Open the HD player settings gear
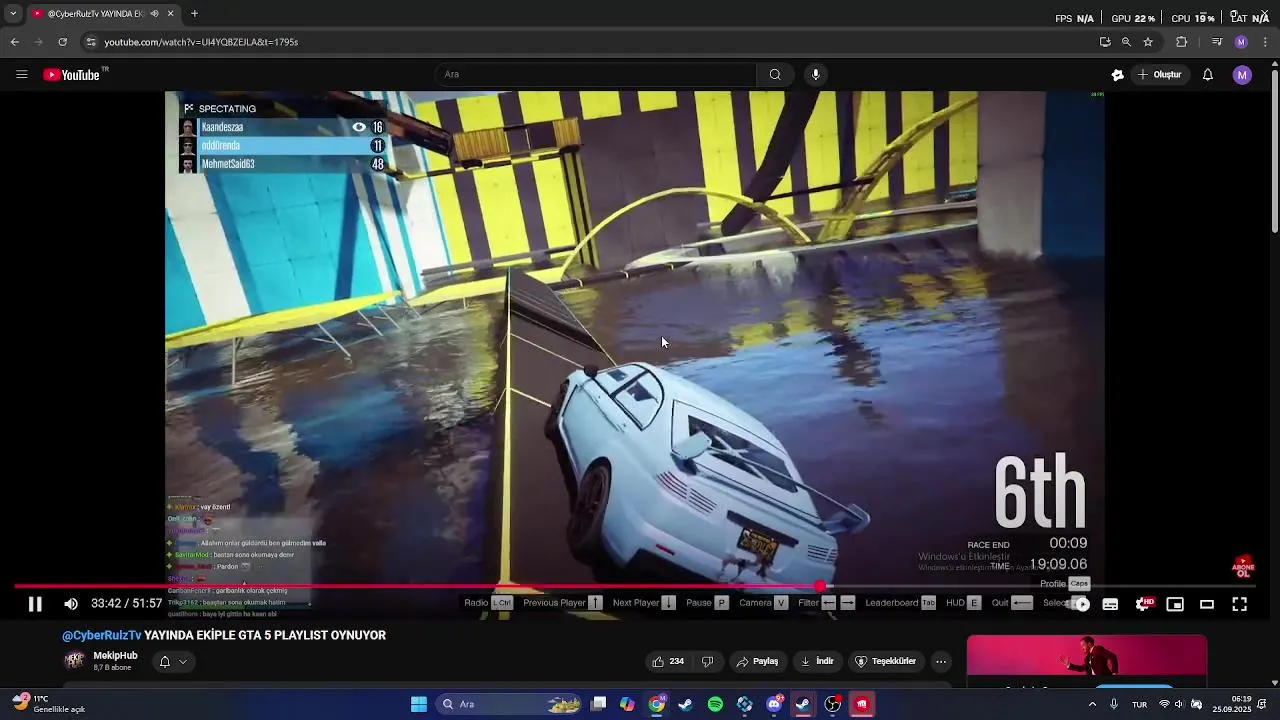 click(1143, 604)
